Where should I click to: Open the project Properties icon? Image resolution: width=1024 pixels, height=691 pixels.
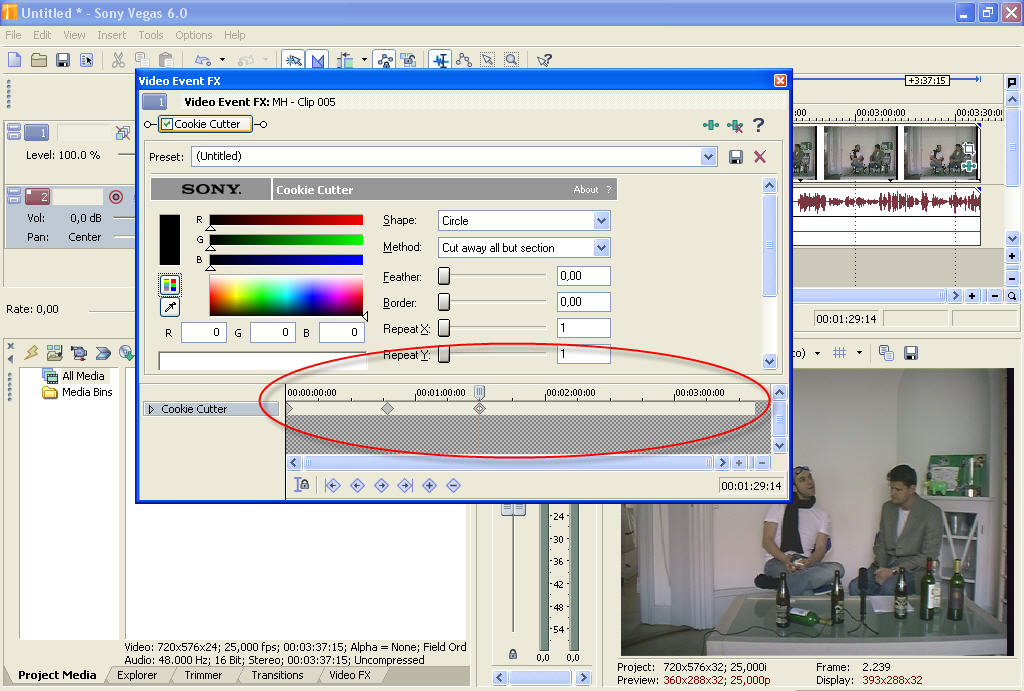coord(86,60)
